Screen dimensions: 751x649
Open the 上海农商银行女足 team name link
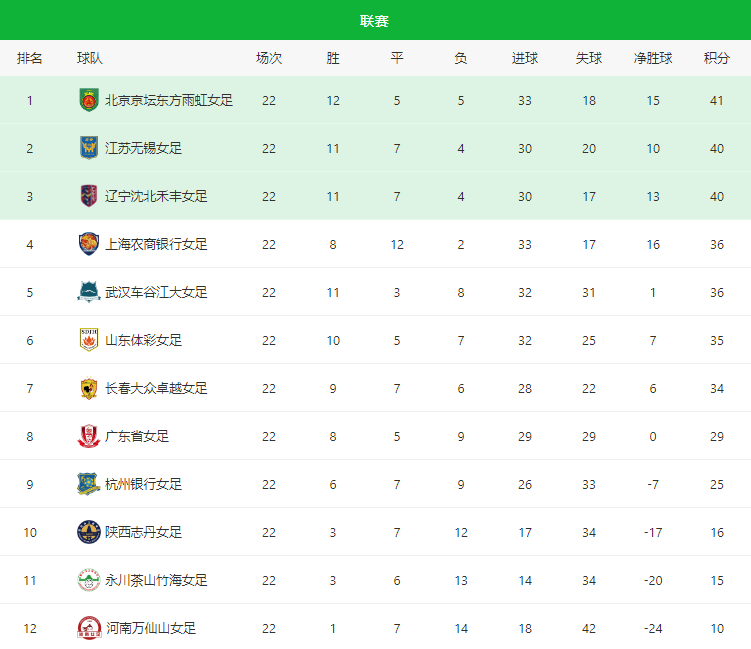pyautogui.click(x=156, y=244)
